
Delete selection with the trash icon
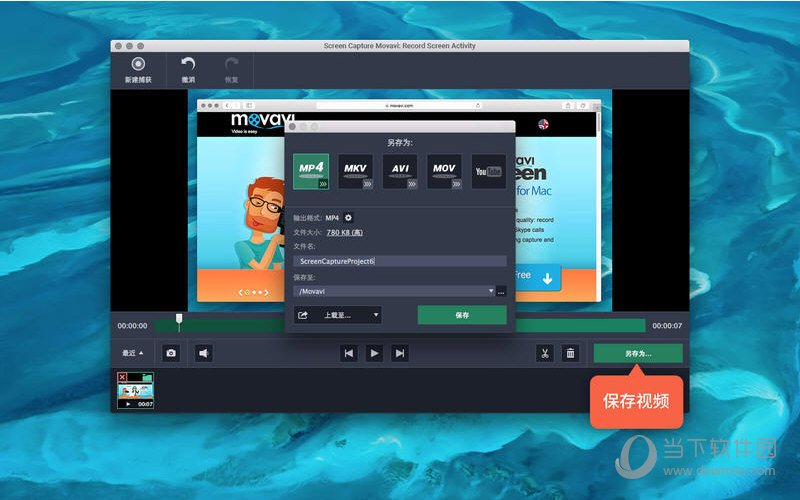tap(570, 353)
